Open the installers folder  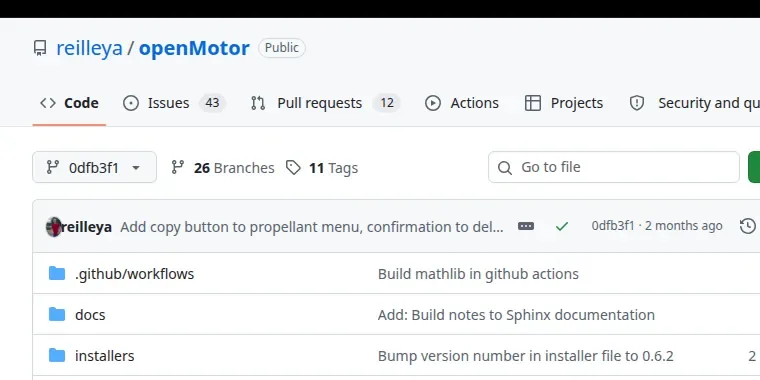pos(105,356)
